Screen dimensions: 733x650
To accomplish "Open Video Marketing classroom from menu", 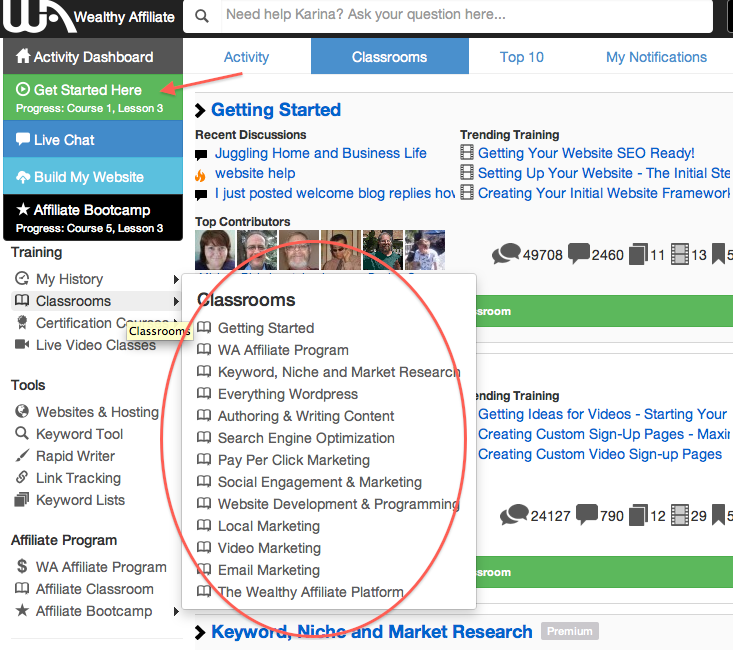I will point(269,548).
